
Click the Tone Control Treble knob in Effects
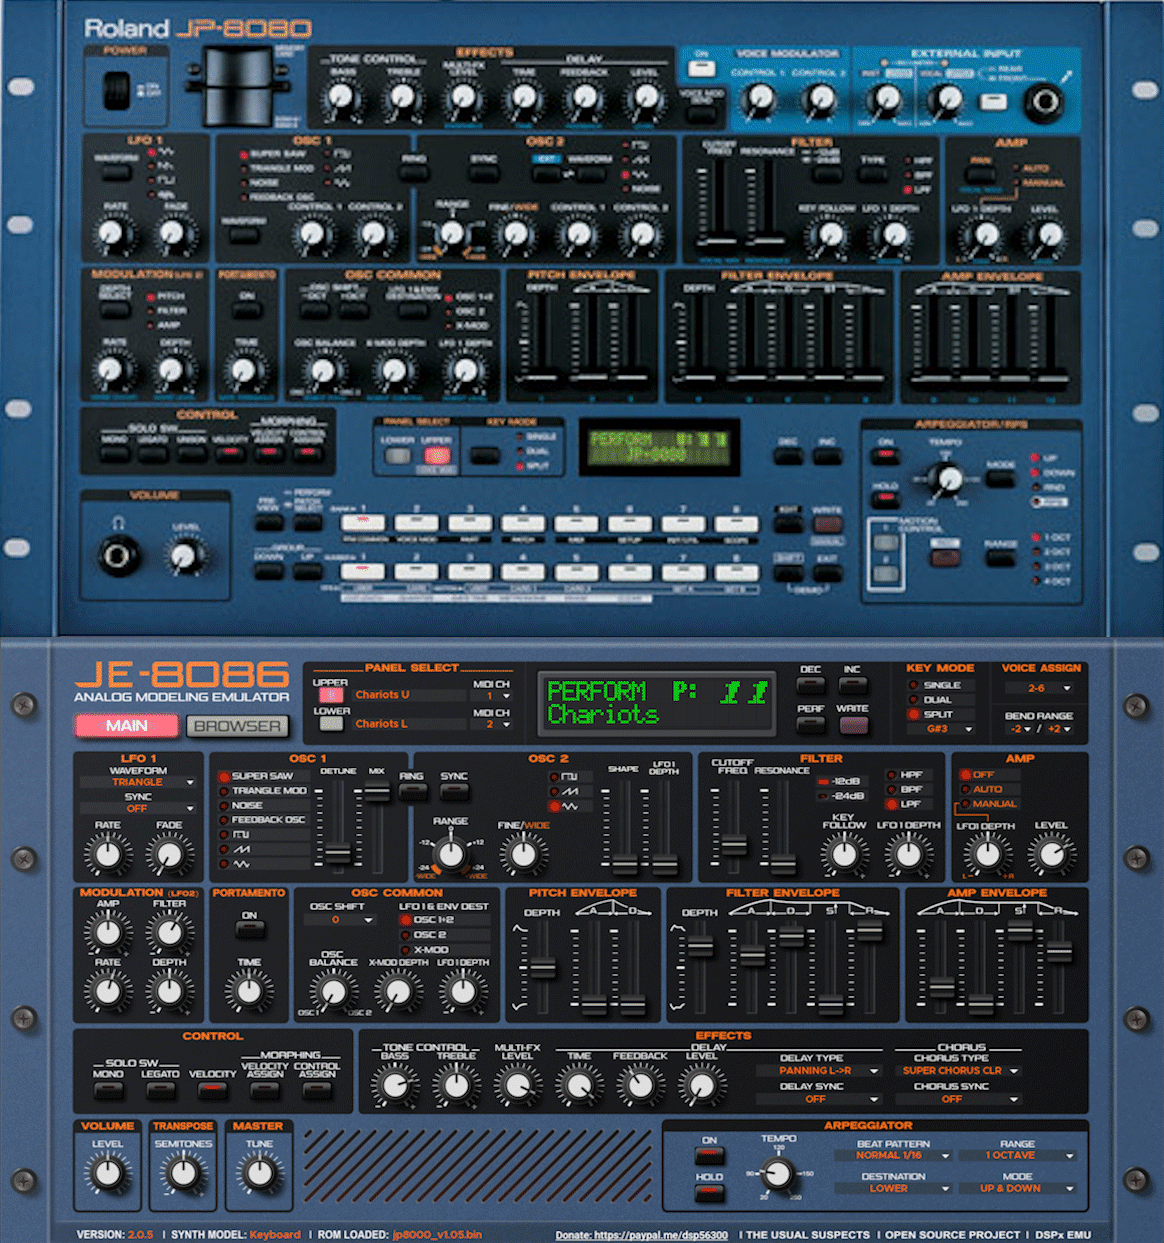[x=456, y=1085]
